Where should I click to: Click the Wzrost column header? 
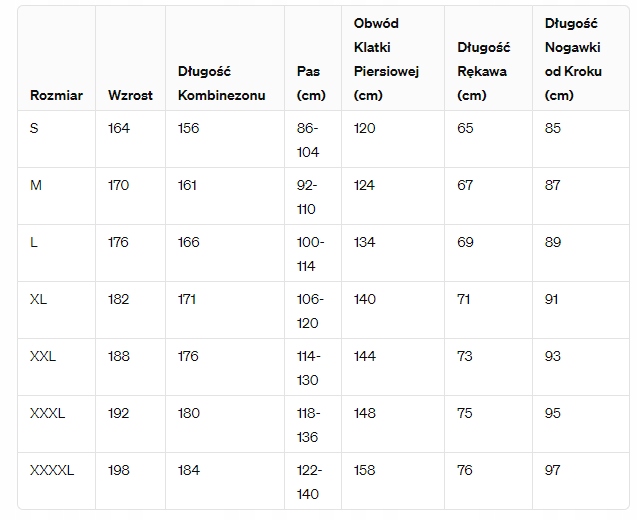click(x=130, y=96)
